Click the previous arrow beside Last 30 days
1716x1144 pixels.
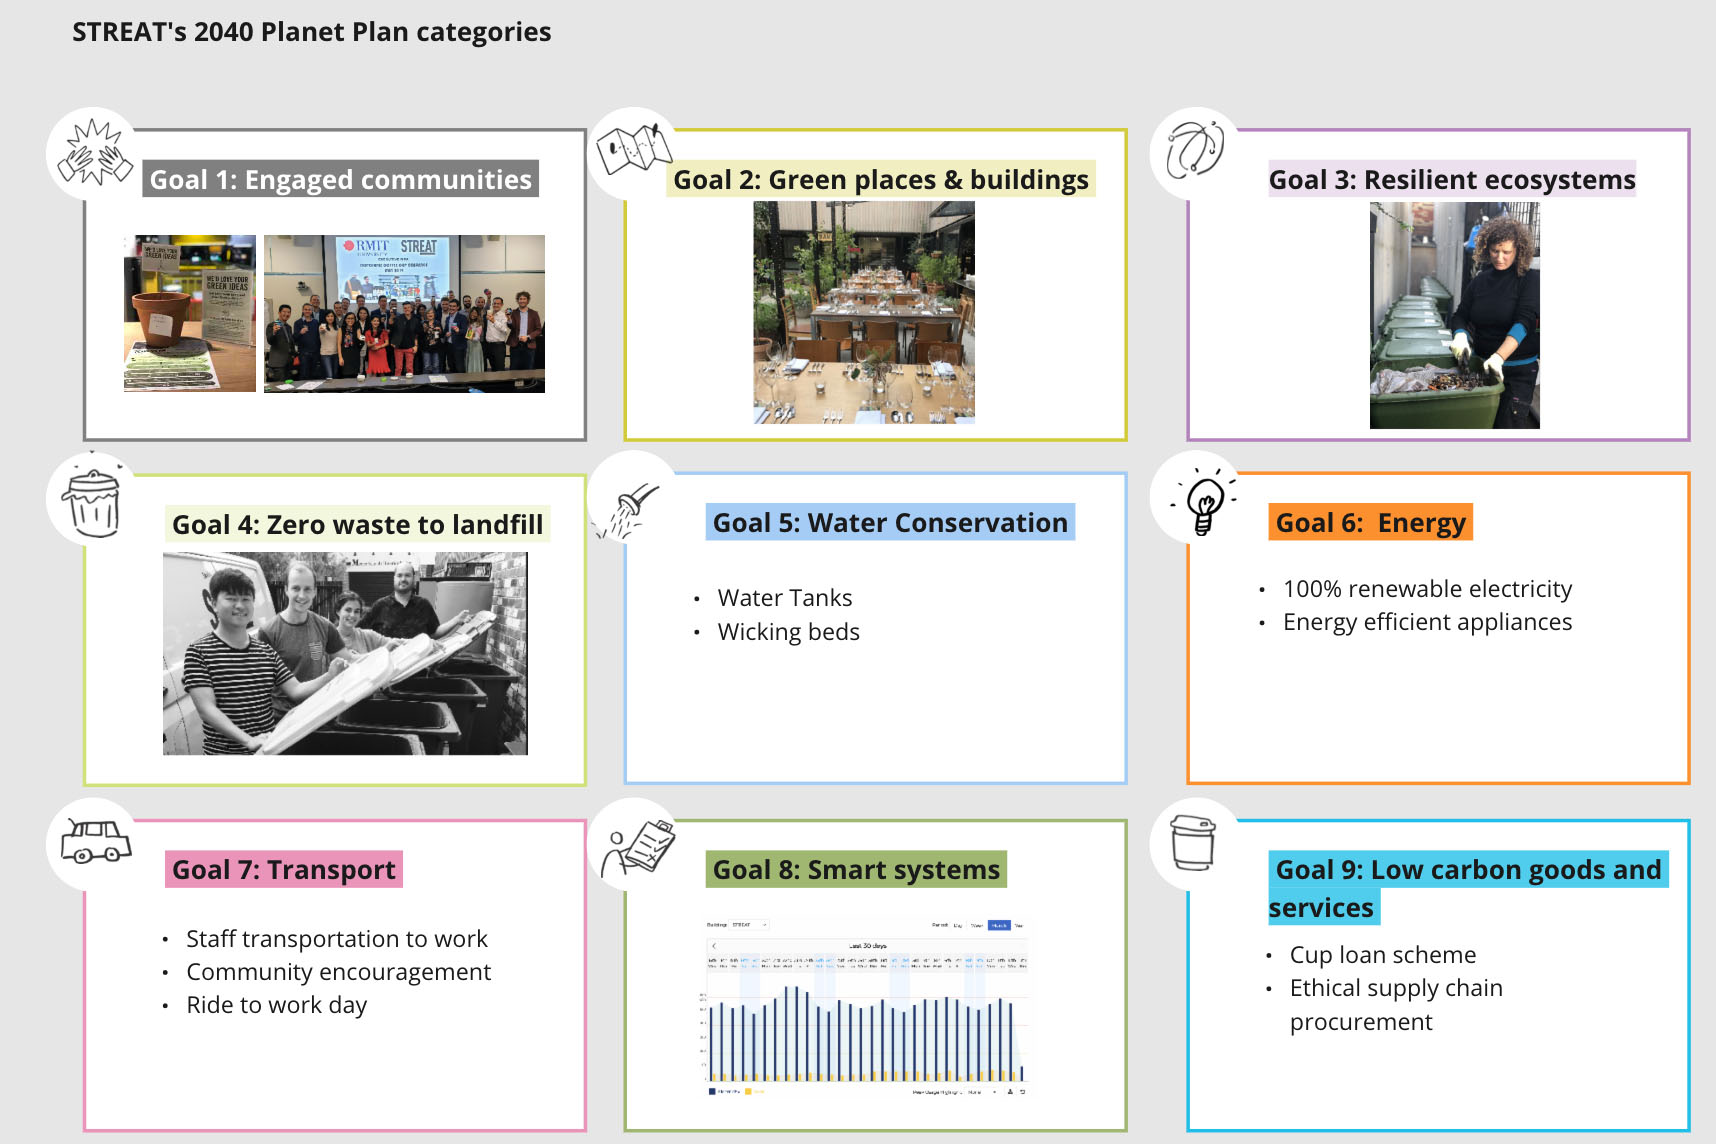(x=714, y=945)
